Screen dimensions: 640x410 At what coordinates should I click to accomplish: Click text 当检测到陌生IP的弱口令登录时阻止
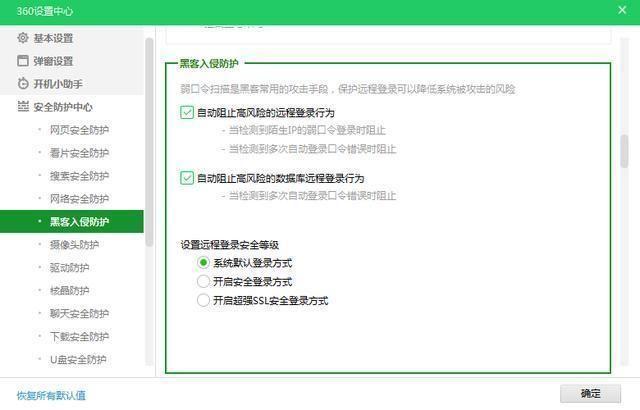click(307, 131)
